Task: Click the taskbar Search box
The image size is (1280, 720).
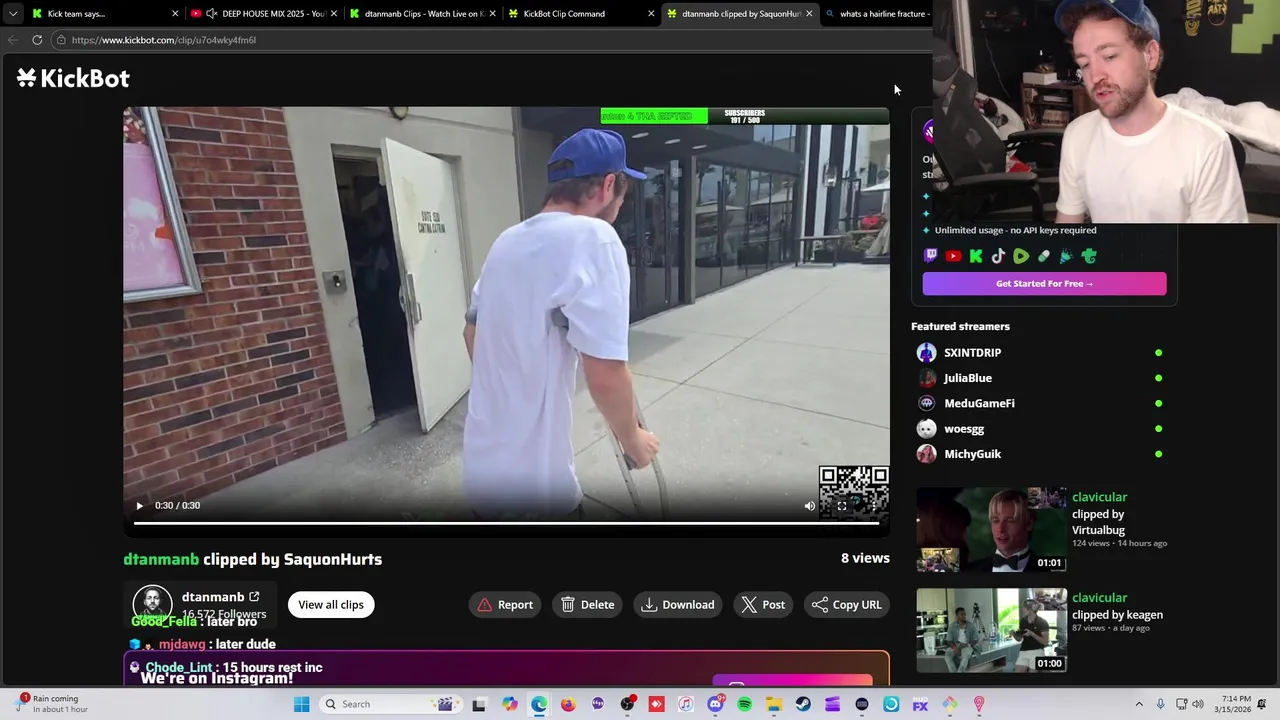Action: click(x=391, y=704)
